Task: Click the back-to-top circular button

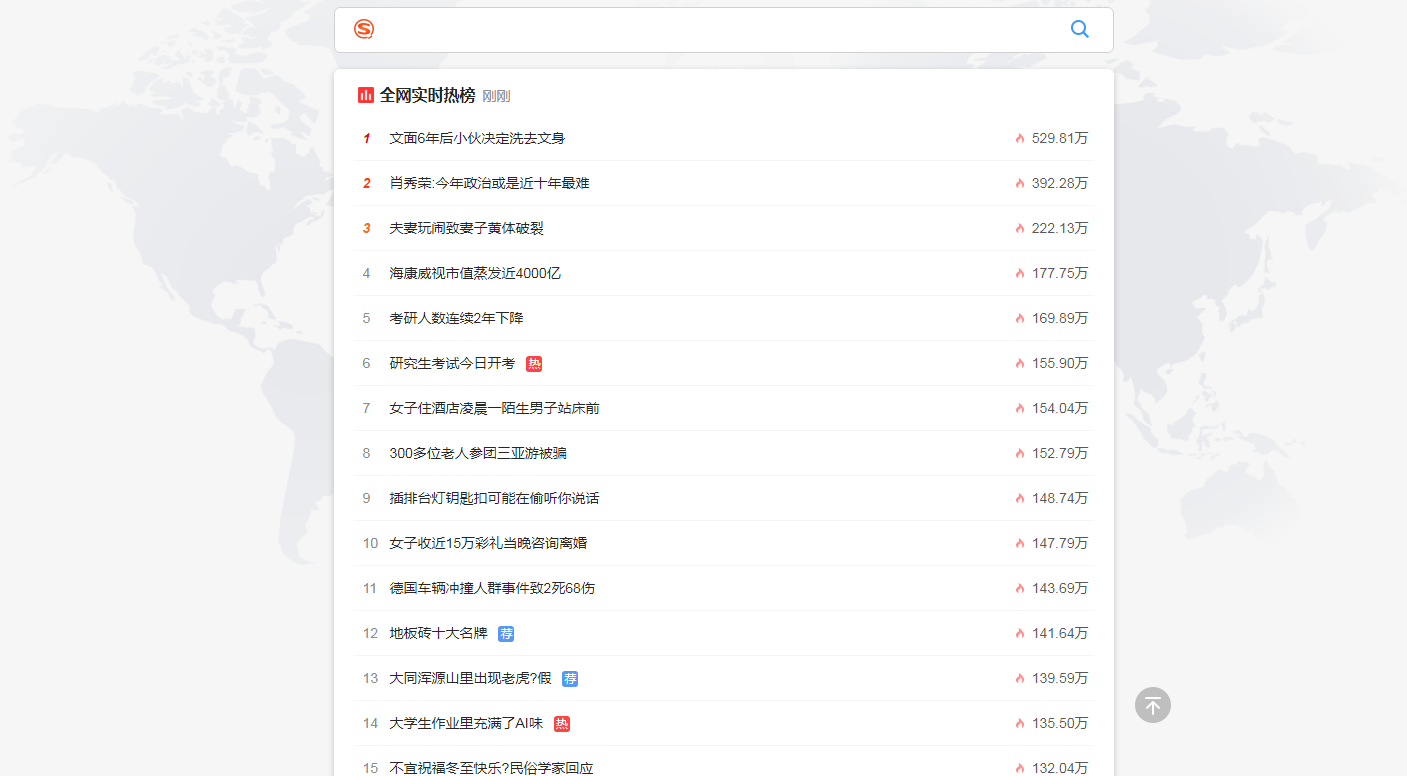Action: point(1152,705)
